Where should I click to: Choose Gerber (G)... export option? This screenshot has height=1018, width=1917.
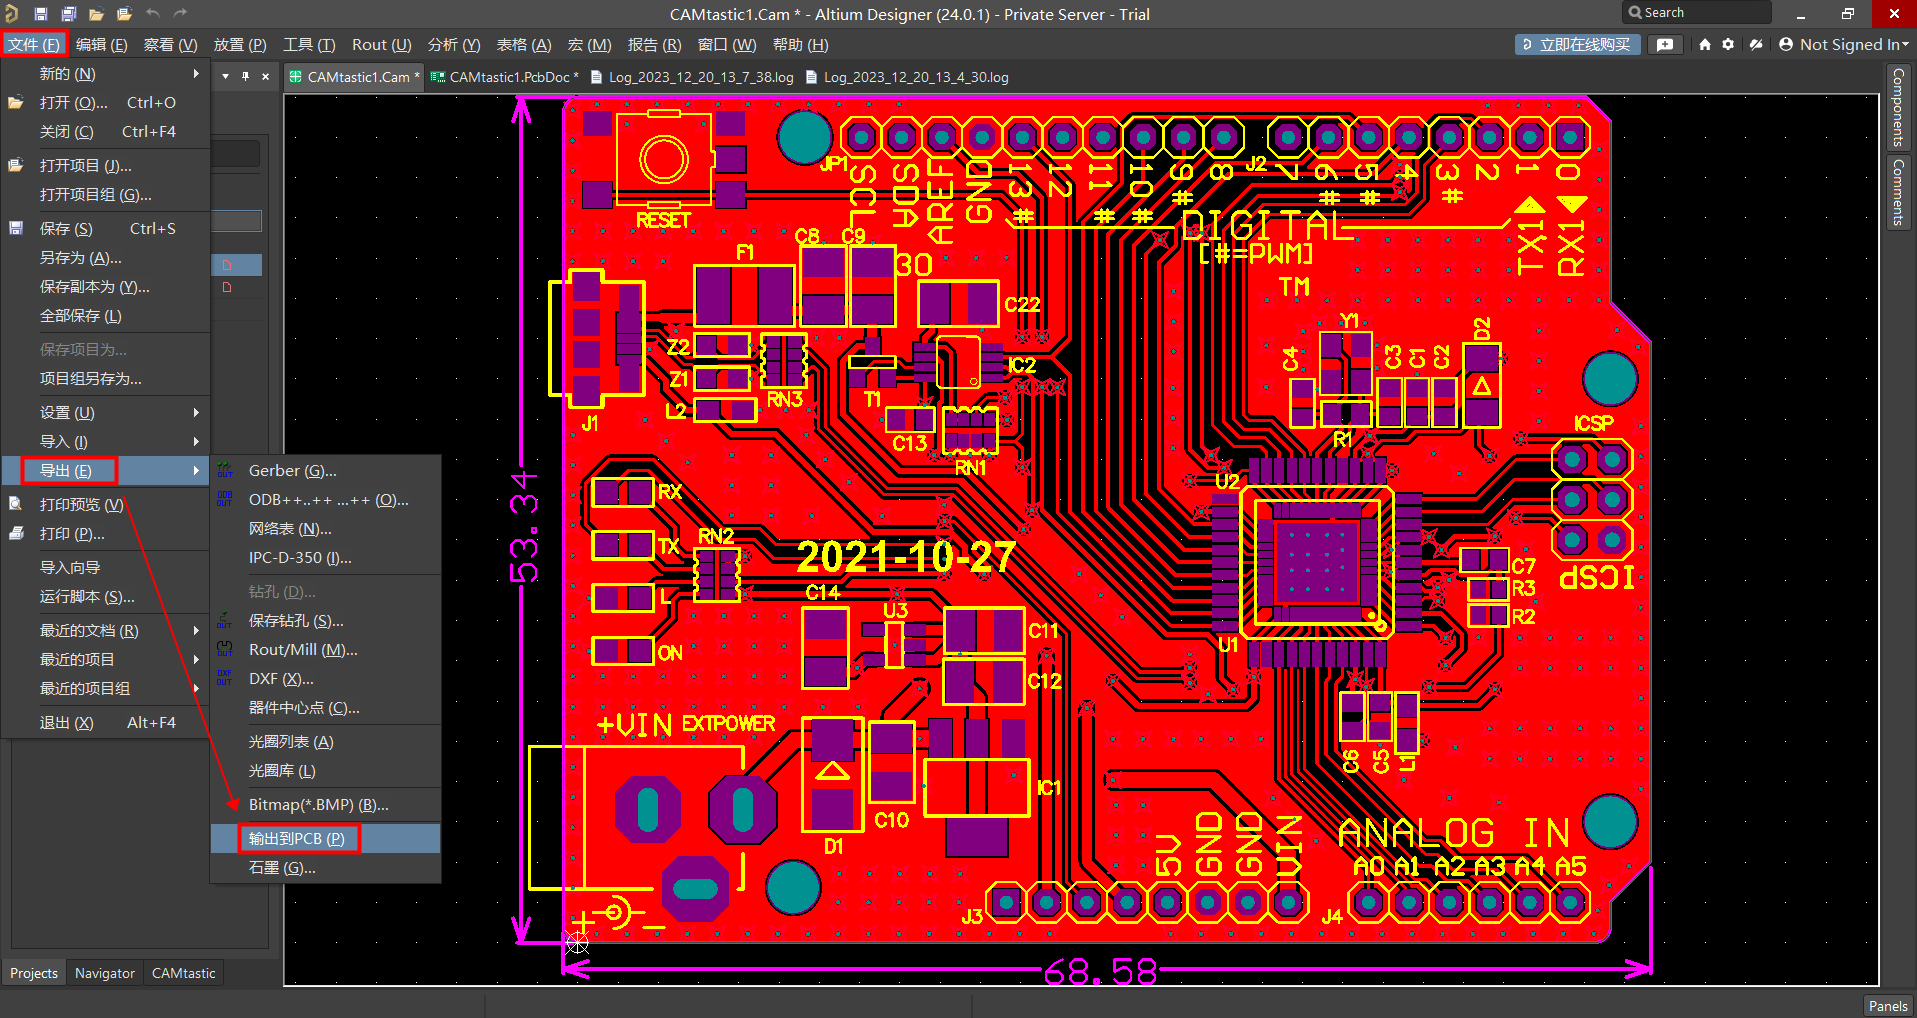pyautogui.click(x=292, y=471)
